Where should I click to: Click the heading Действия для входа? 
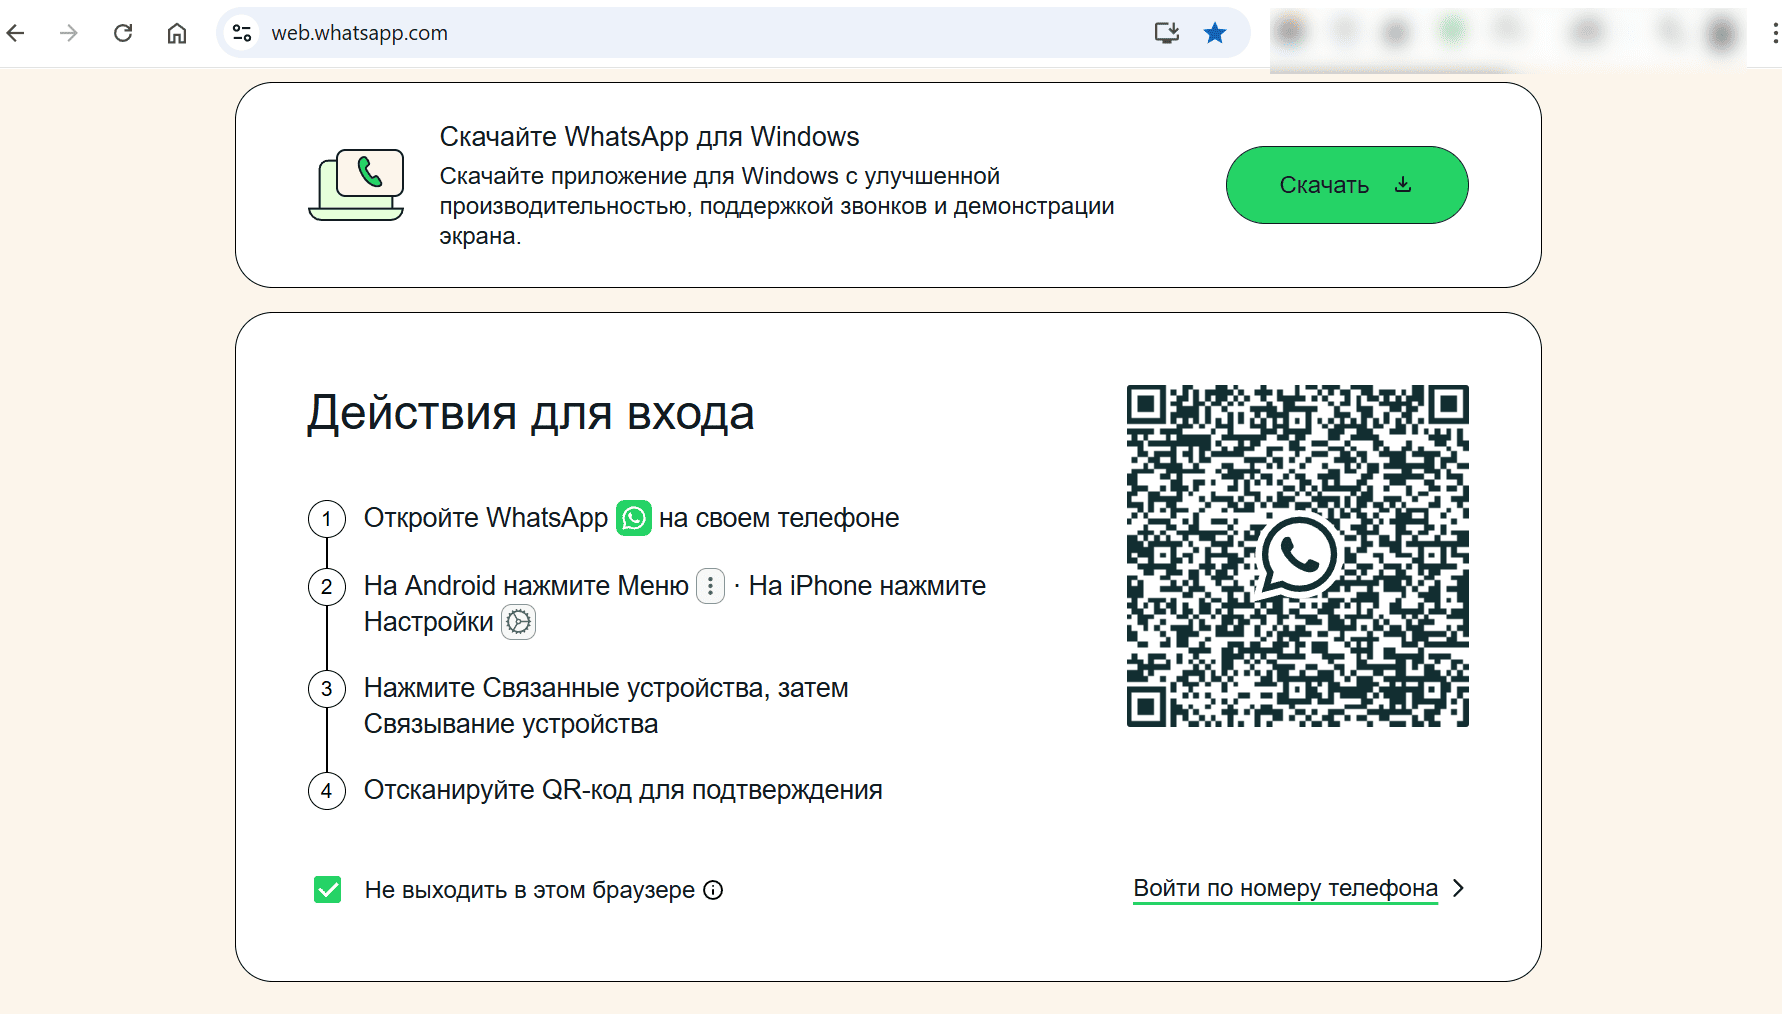pos(531,413)
